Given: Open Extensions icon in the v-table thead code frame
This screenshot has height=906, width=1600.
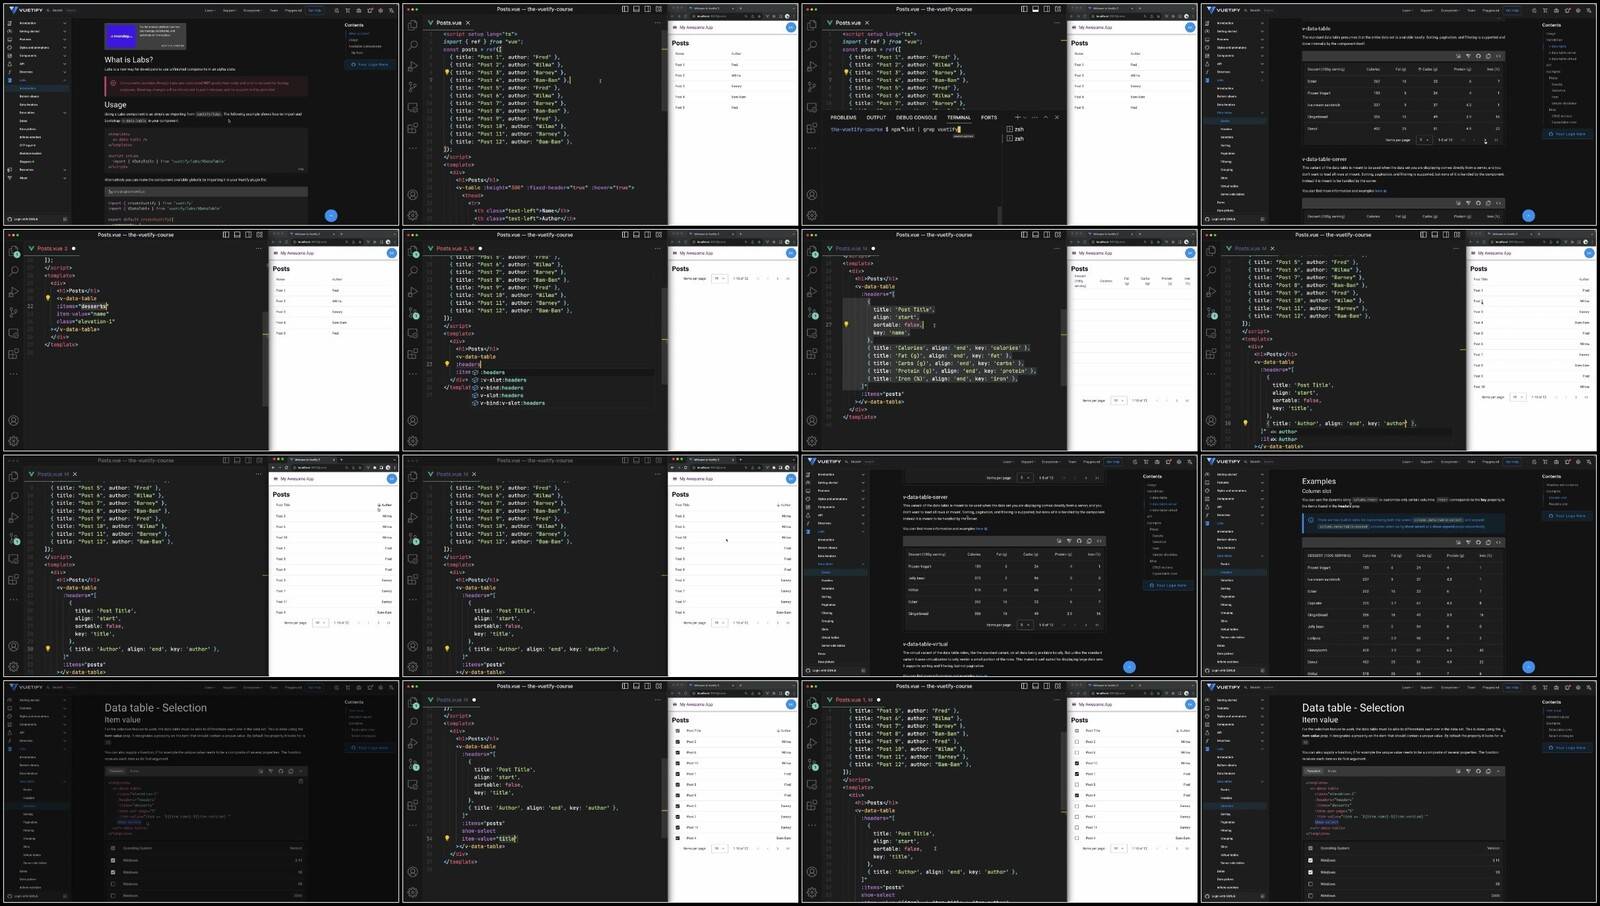Looking at the screenshot, I should (x=412, y=128).
